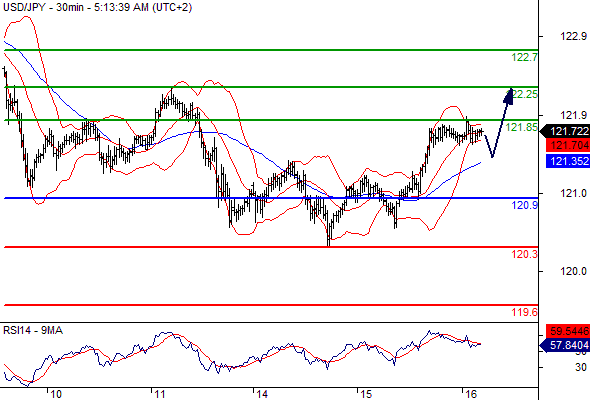The image size is (590, 400).
Task: Click the RSI14 - 9MA indicator label
Action: (33, 330)
